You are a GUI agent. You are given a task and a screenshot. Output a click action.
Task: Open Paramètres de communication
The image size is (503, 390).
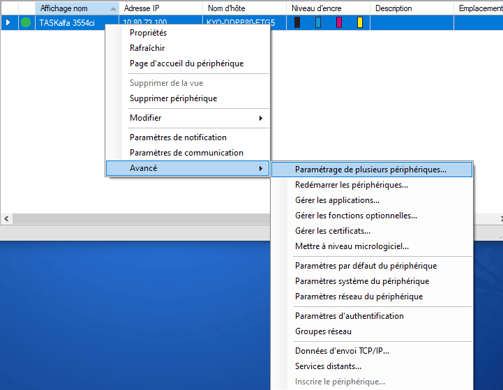coord(188,153)
